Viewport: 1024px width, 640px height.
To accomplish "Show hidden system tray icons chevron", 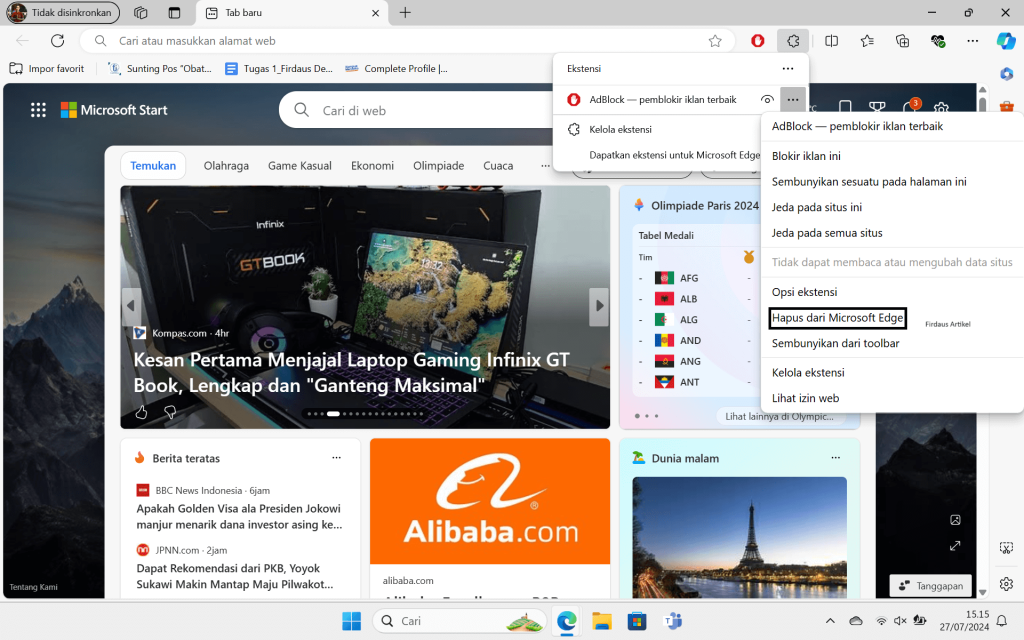I will click(830, 621).
